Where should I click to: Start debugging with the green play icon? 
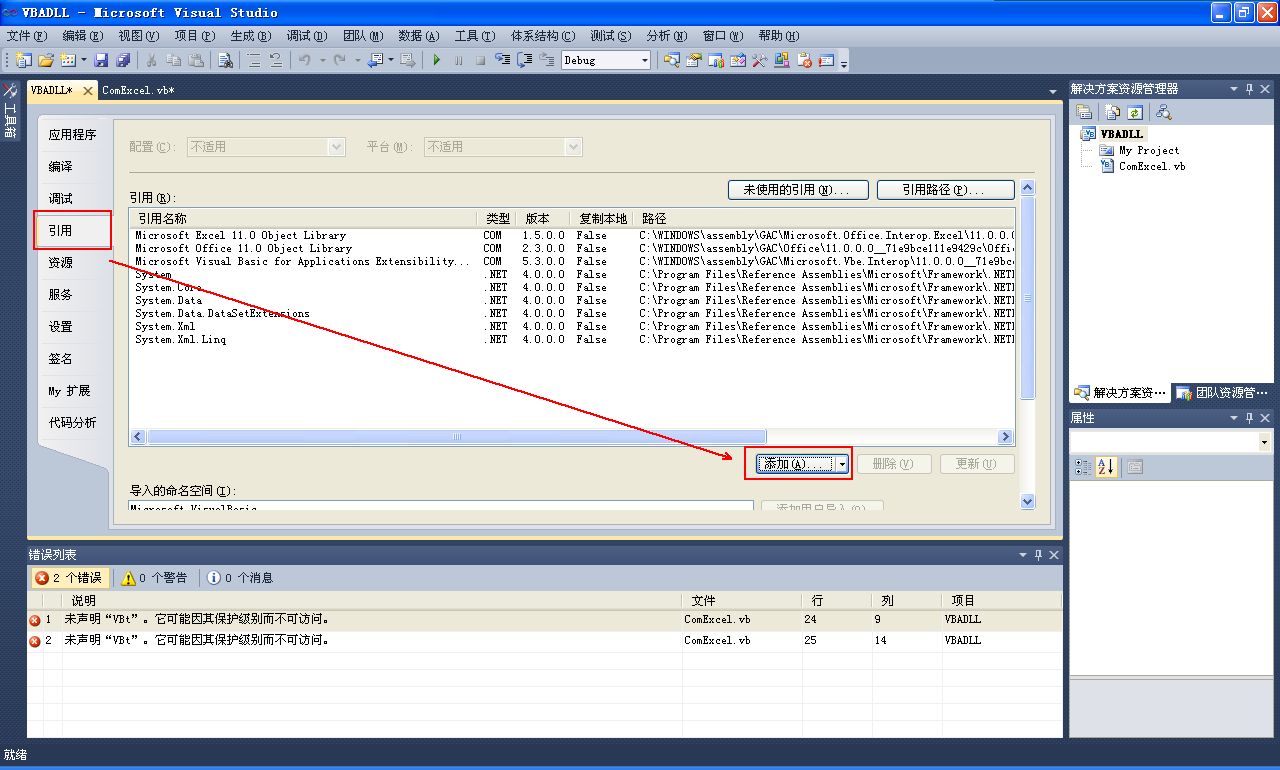coord(438,59)
